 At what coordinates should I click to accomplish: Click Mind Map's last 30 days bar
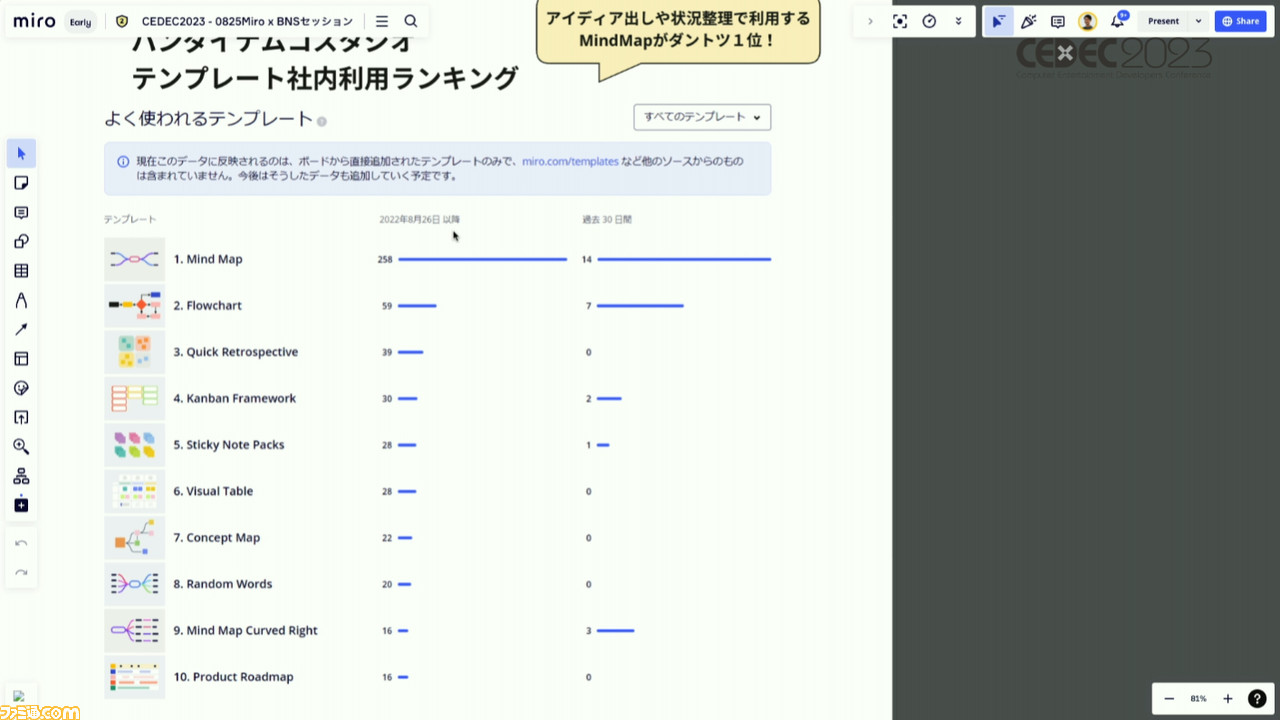click(684, 259)
